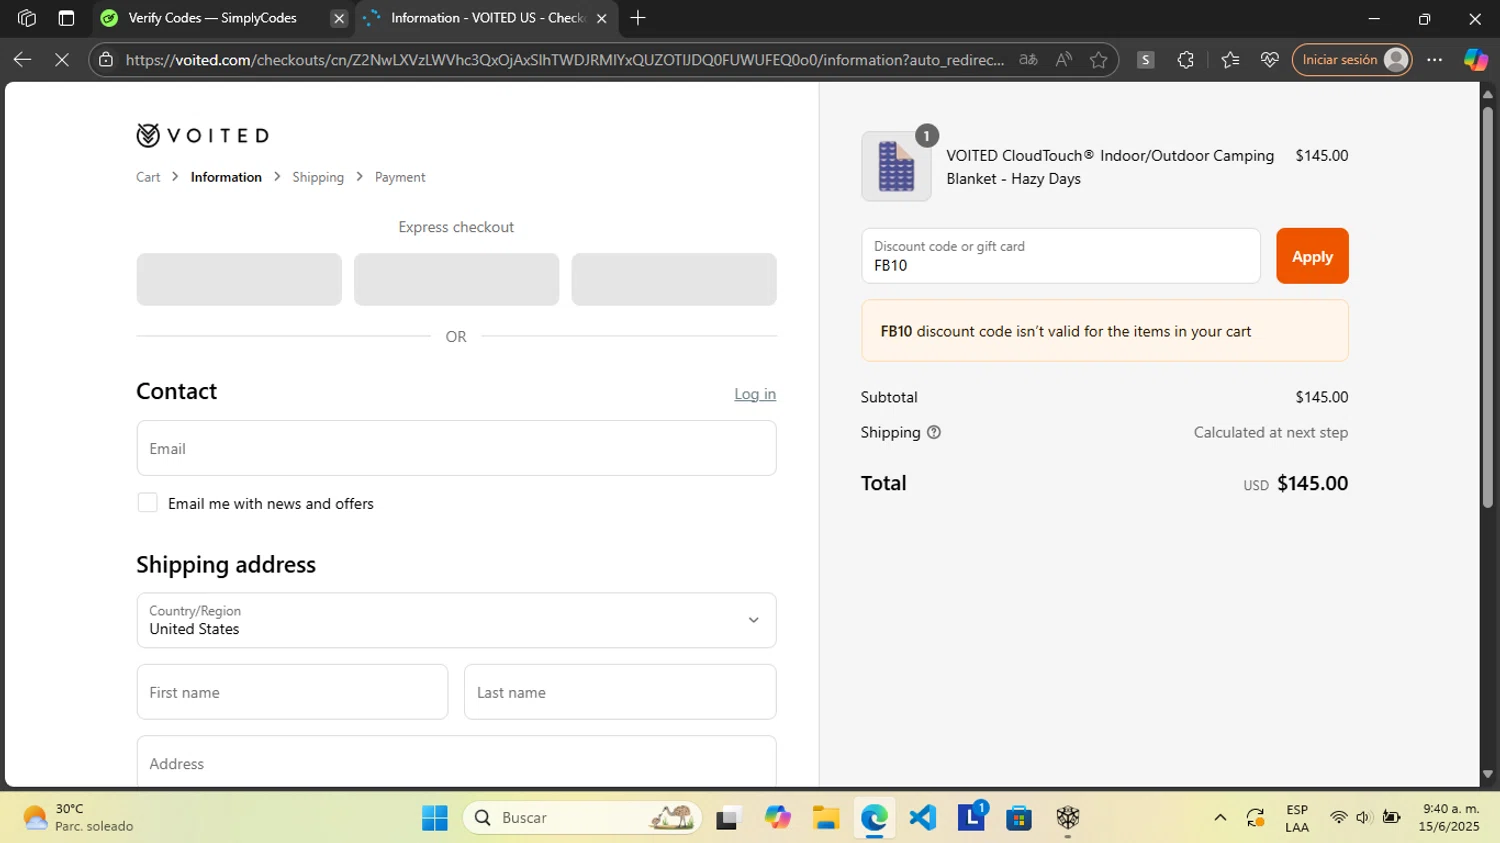Image resolution: width=1500 pixels, height=843 pixels.
Task: Open Copilot app in taskbar
Action: coord(777,818)
